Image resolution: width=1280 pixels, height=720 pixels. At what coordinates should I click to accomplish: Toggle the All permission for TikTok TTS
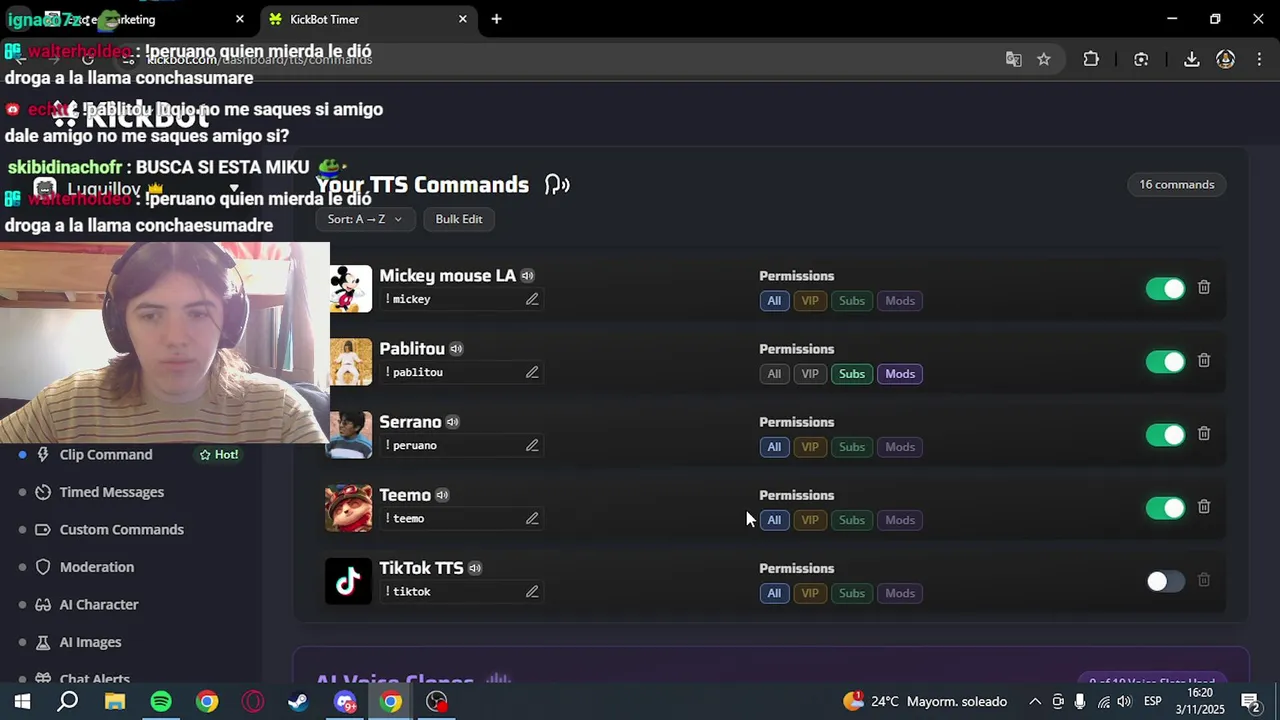pos(774,593)
